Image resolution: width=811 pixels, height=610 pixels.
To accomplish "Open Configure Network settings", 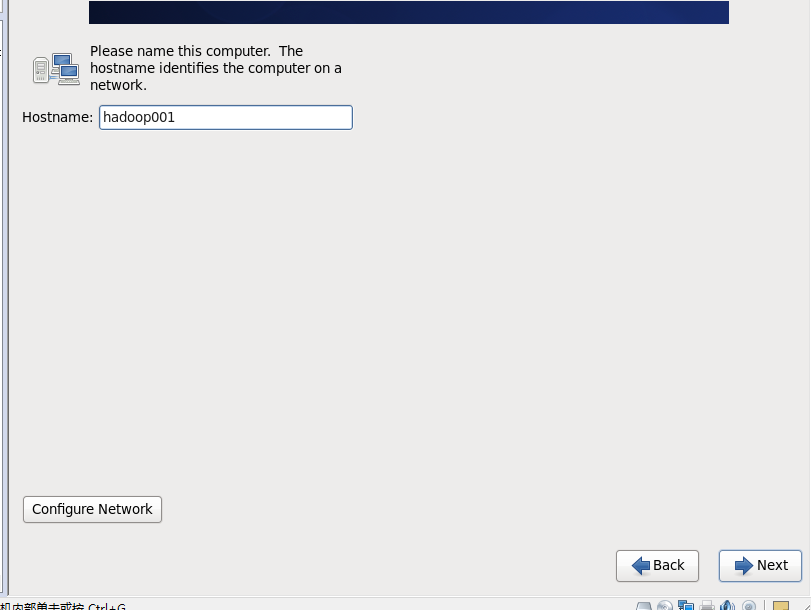I will [x=92, y=509].
